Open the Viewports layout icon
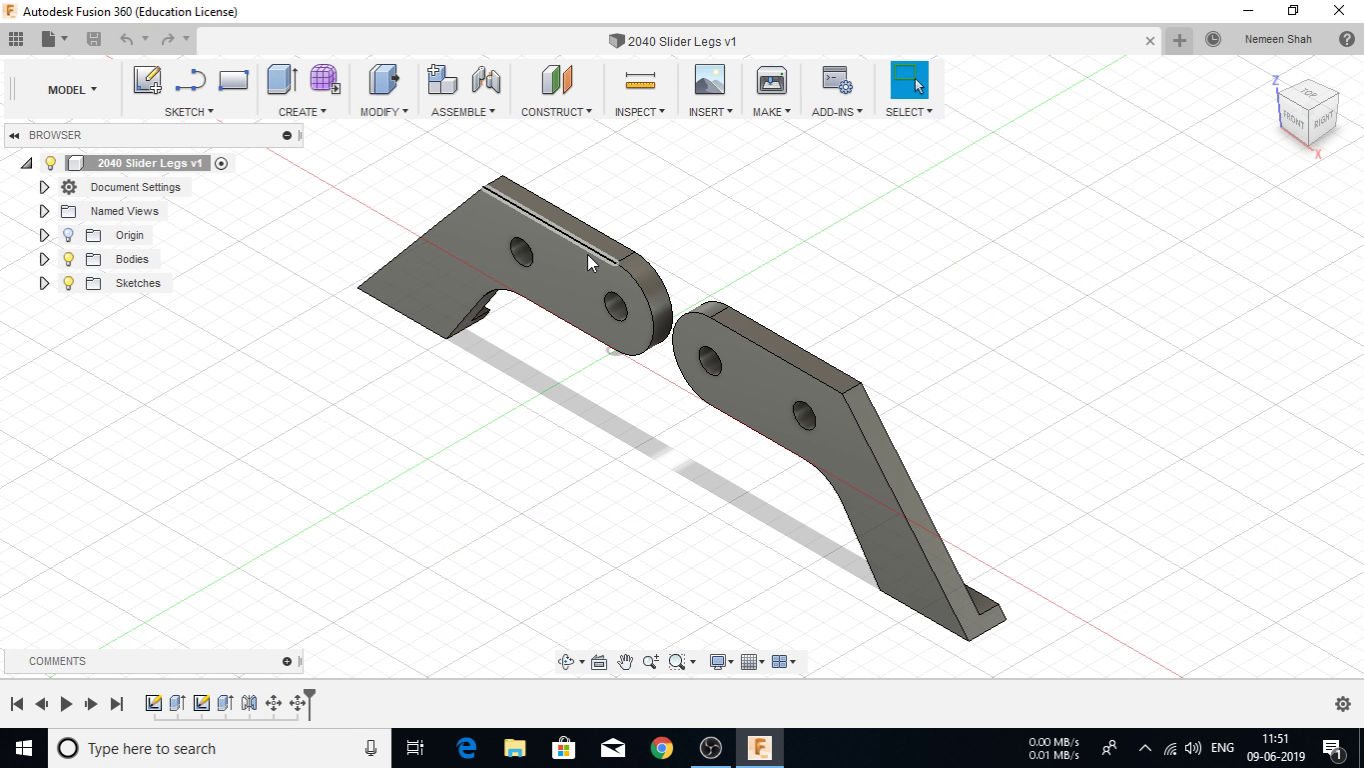Image resolution: width=1364 pixels, height=768 pixels. (779, 662)
